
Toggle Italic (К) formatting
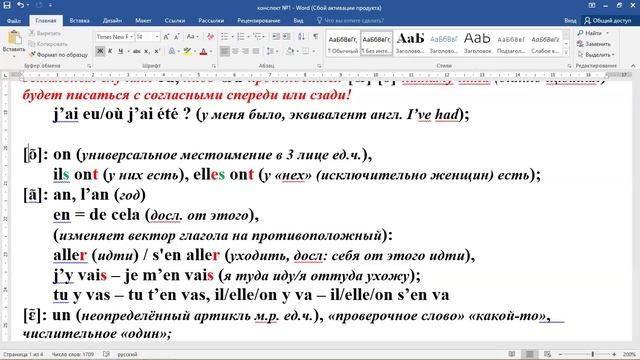[110, 51]
